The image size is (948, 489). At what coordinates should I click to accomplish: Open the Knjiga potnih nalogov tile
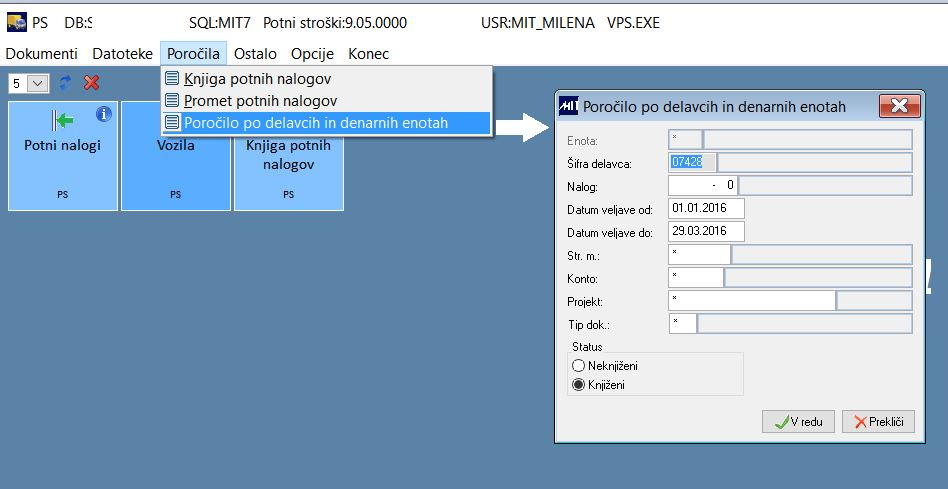tap(289, 156)
